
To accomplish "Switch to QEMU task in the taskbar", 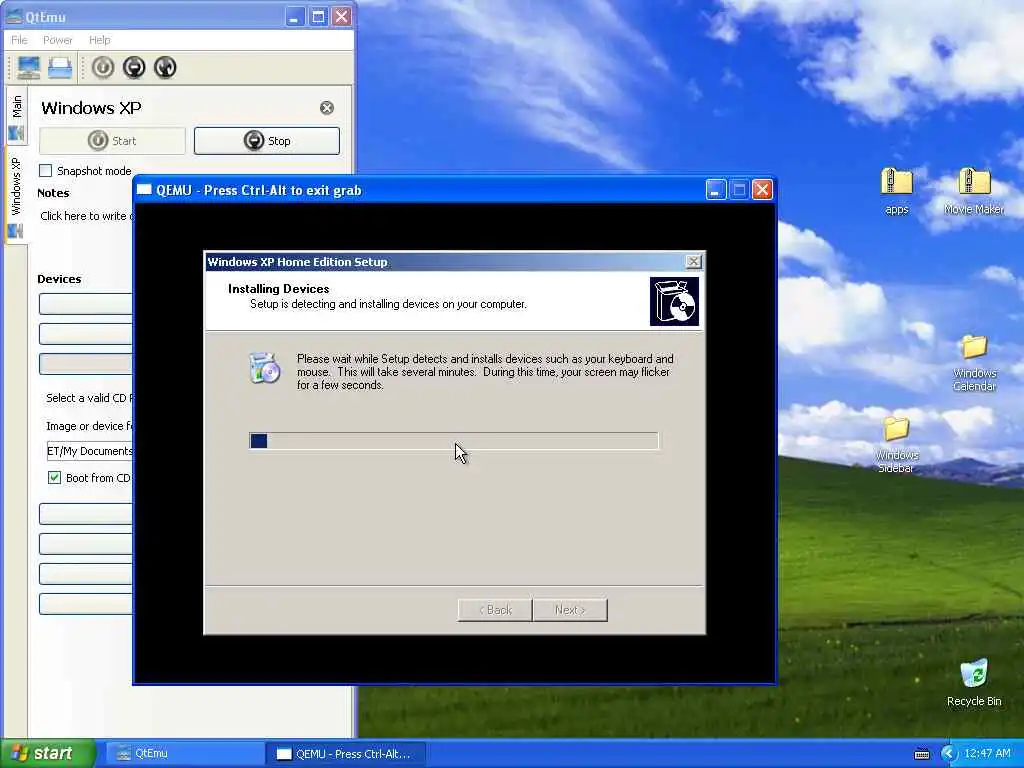I will (x=345, y=754).
